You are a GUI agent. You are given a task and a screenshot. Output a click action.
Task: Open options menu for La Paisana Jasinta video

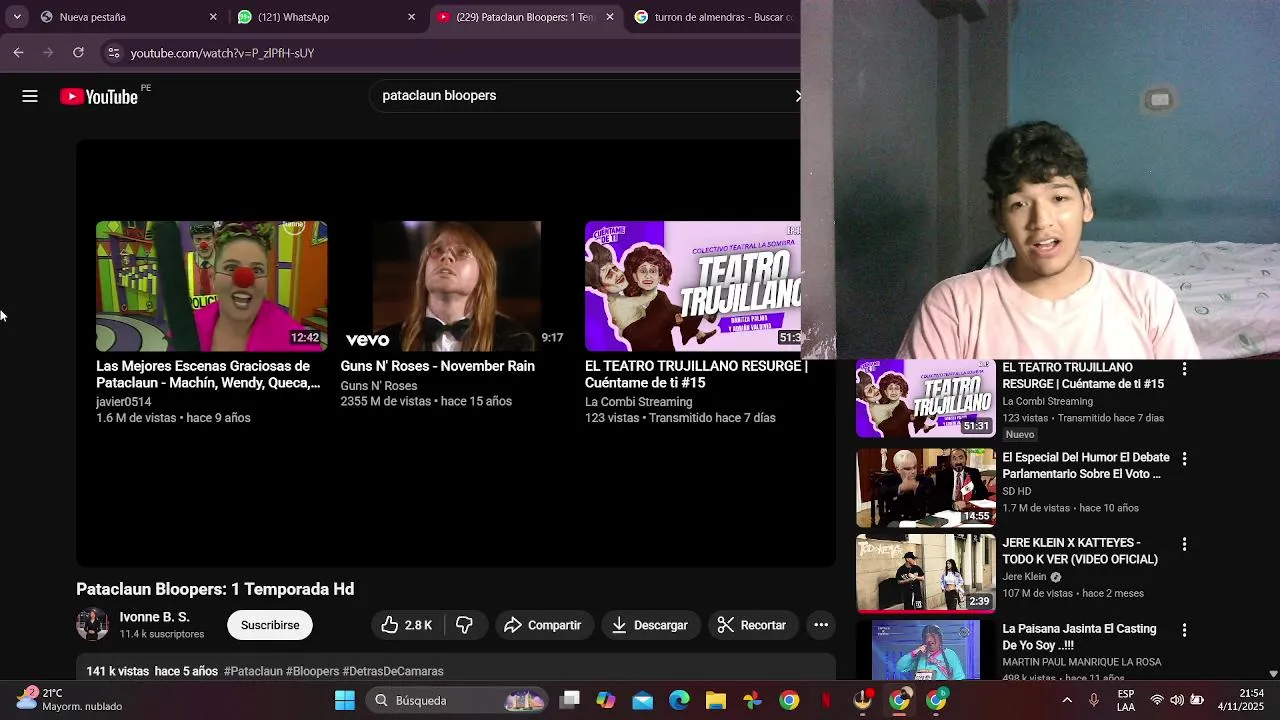click(1184, 630)
